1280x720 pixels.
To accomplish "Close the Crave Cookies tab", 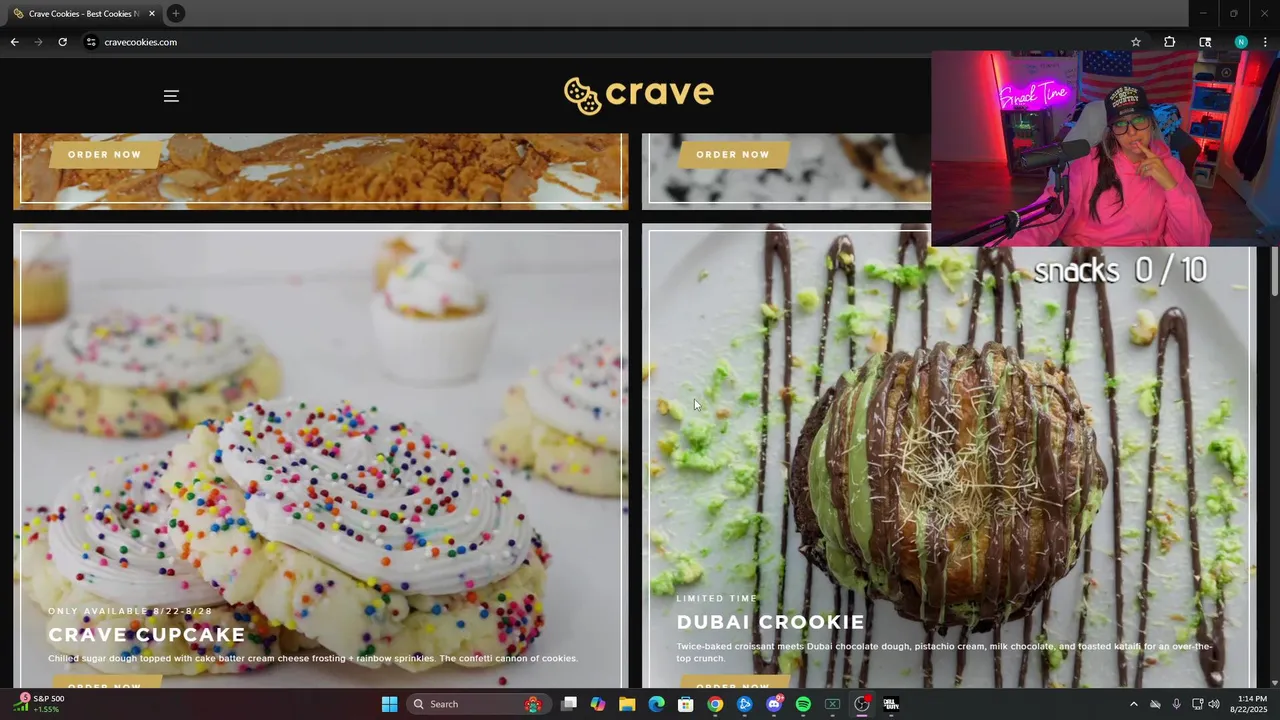I will [152, 14].
